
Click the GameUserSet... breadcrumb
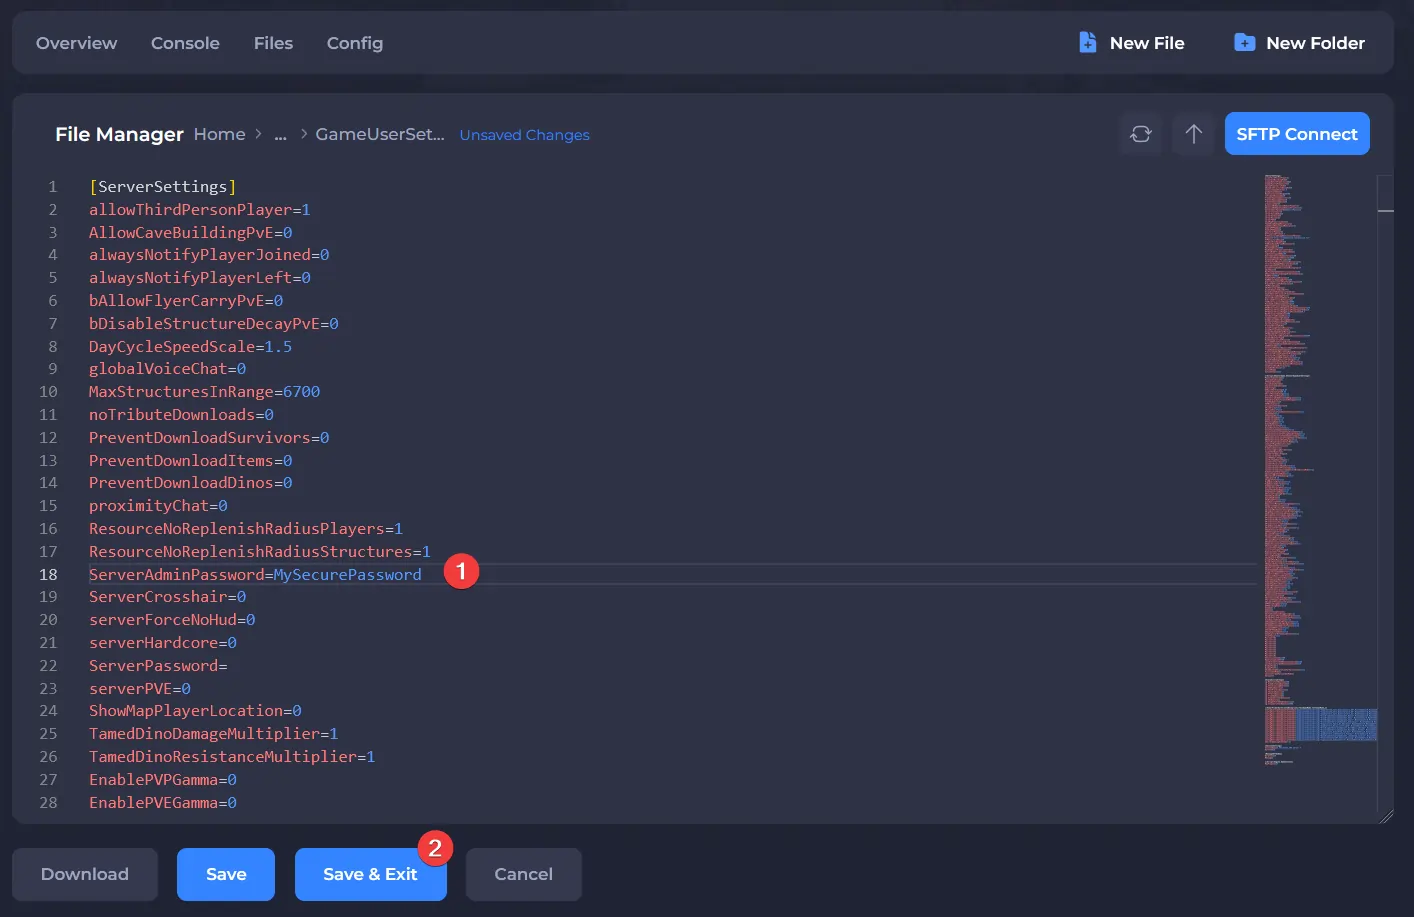pyautogui.click(x=380, y=134)
